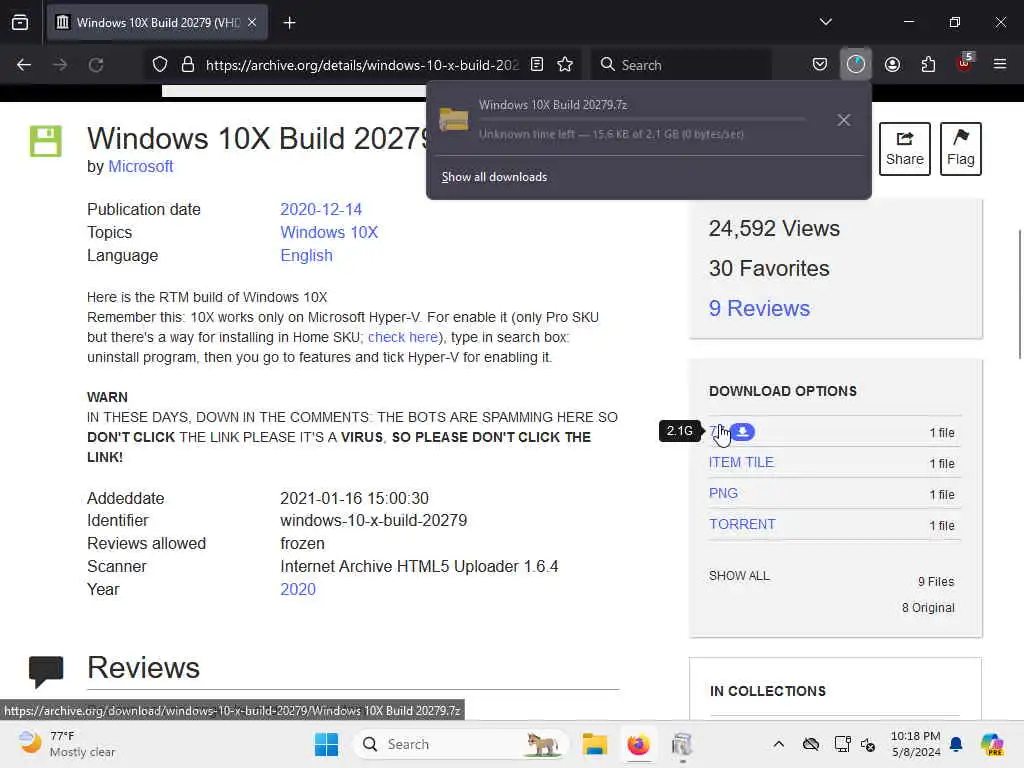
Task: Open Windows 10X topic link
Action: [x=329, y=232]
